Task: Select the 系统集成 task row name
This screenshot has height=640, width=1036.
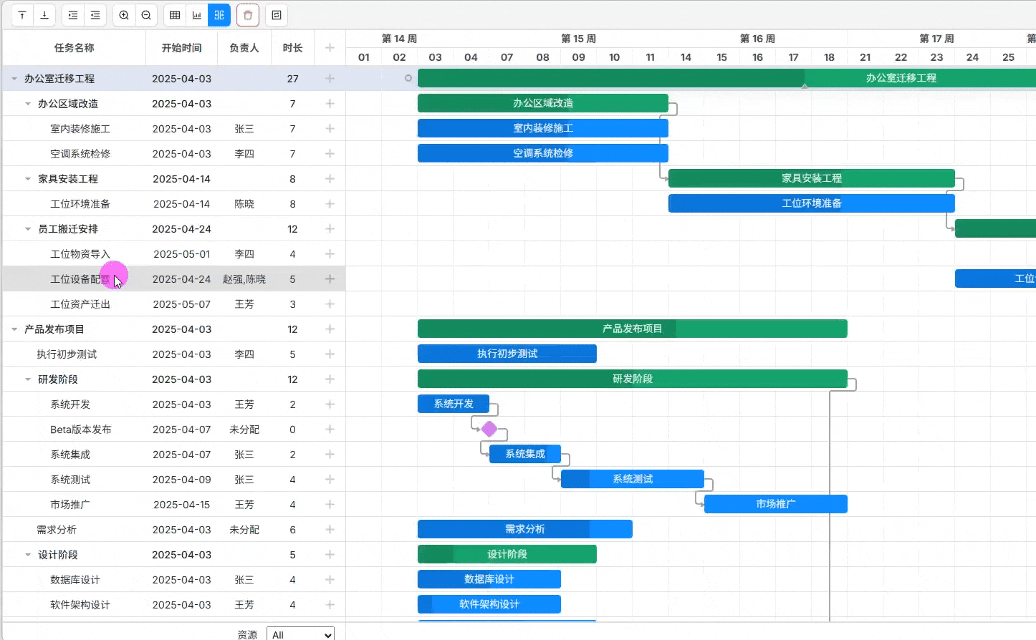Action: (70, 454)
